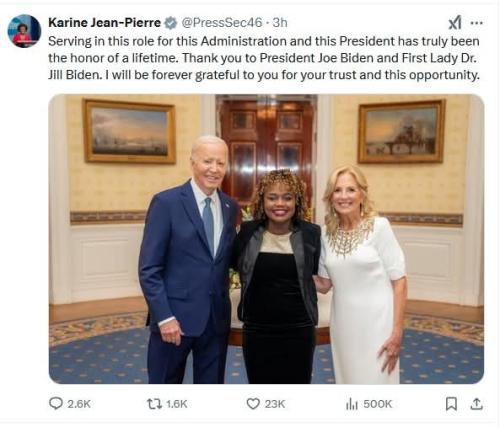Click the tweet text starting with 'Serving in this role'
The width and height of the screenshot is (500, 427).
click(264, 58)
